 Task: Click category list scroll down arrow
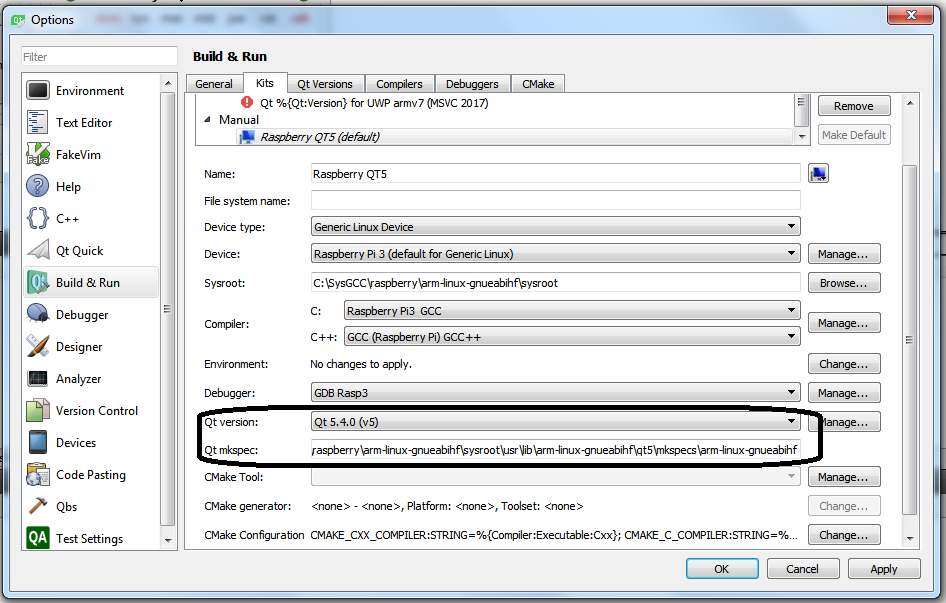(x=168, y=540)
